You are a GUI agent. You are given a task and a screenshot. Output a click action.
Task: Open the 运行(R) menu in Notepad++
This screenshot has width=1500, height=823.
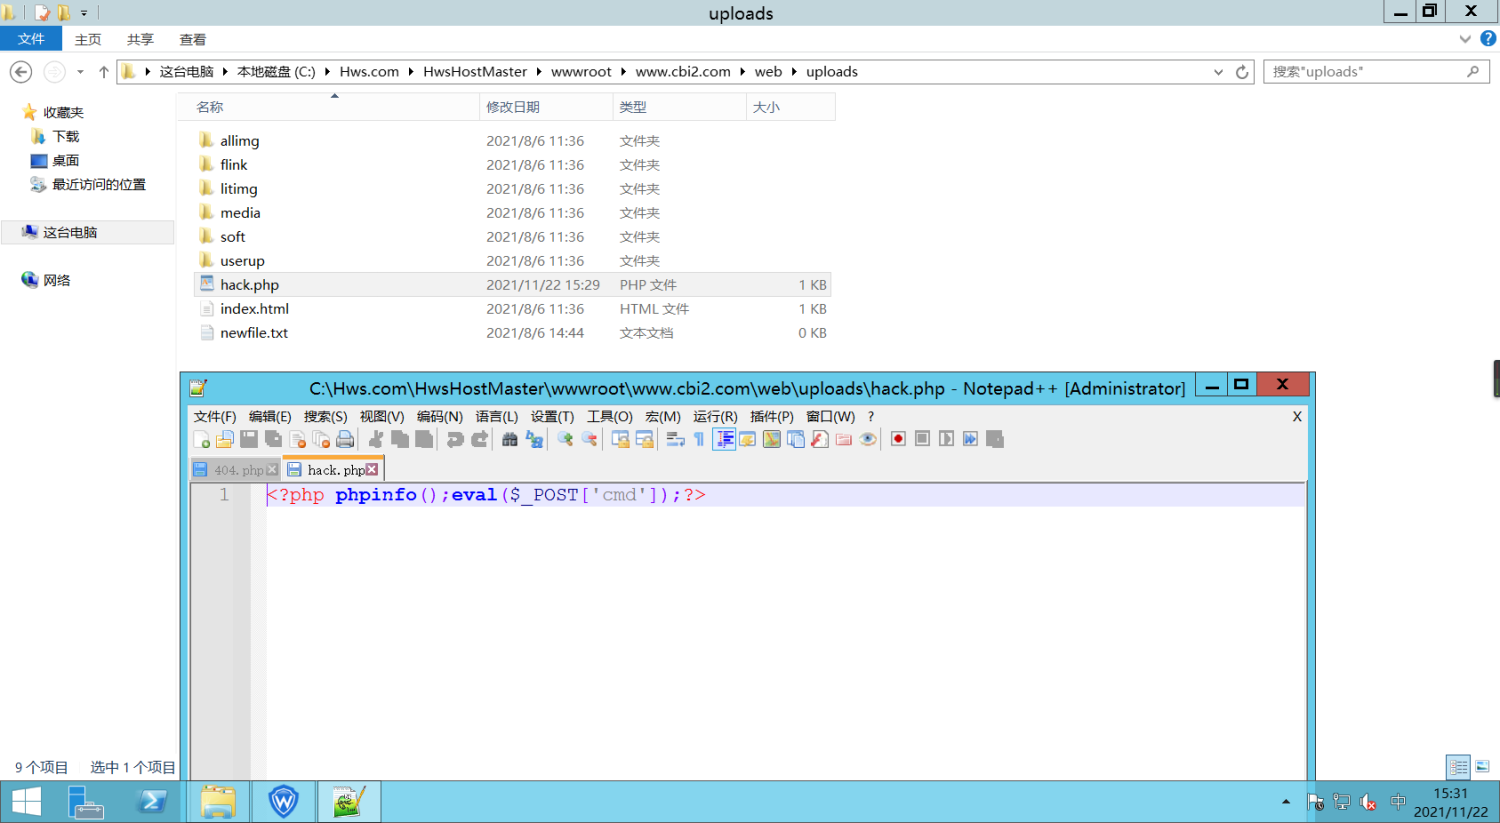[x=715, y=416]
